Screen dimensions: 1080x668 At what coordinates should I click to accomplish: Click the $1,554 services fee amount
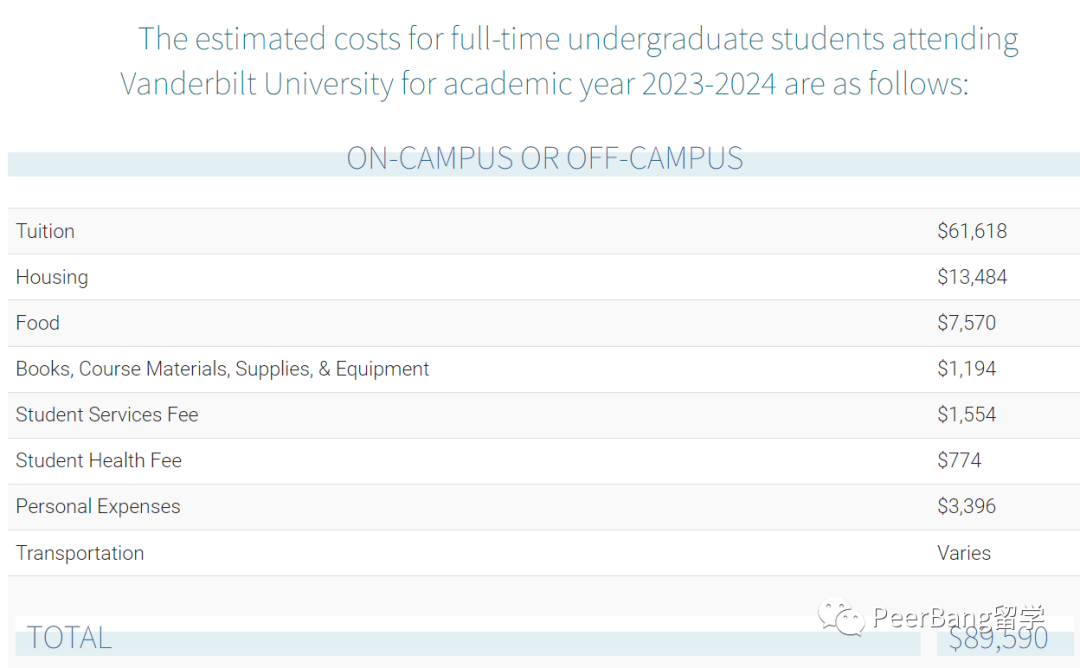tap(966, 415)
